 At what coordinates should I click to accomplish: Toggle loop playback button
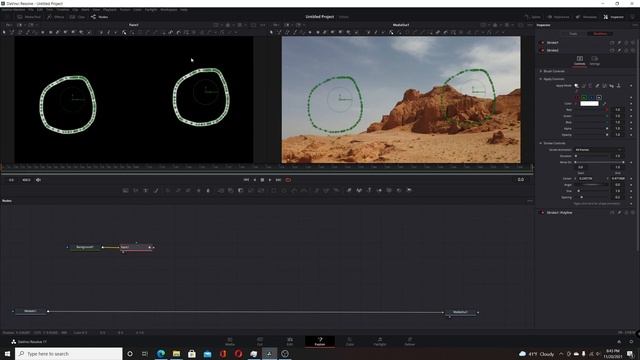288,180
